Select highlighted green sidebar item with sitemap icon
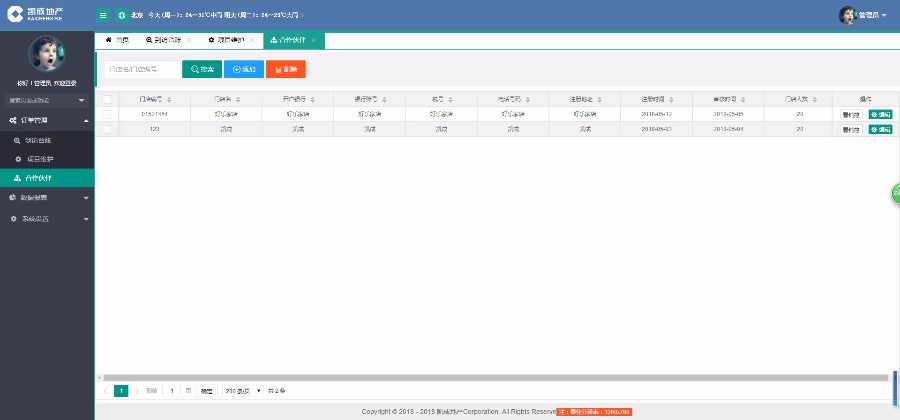The width and height of the screenshot is (900, 420). 47,178
